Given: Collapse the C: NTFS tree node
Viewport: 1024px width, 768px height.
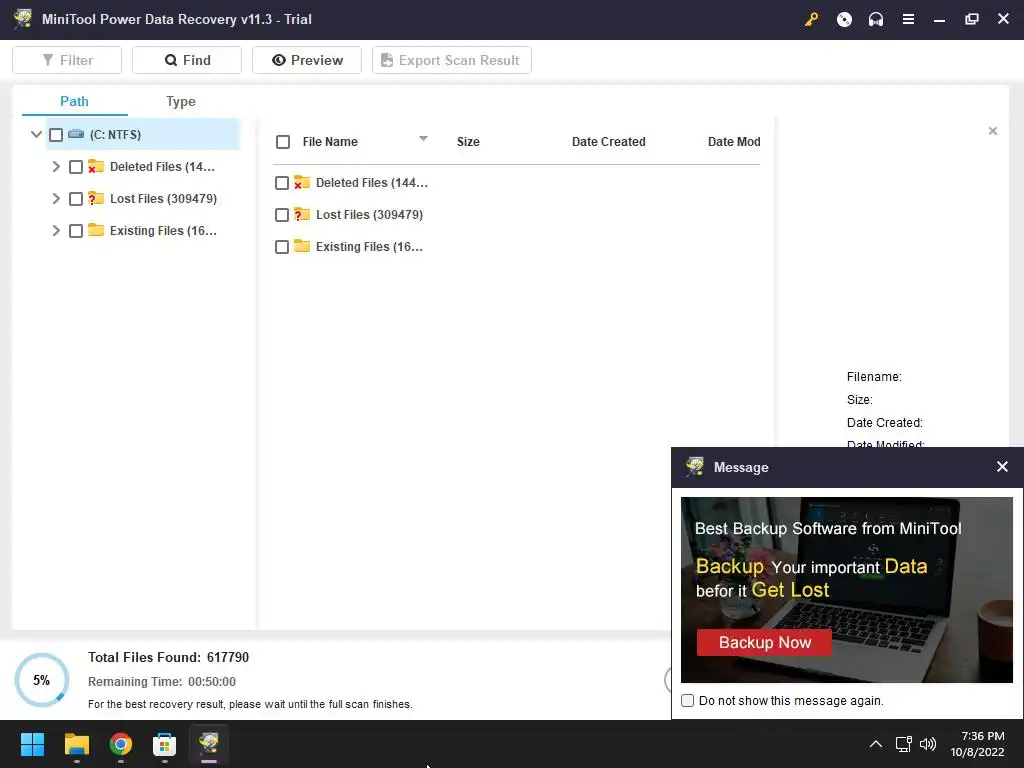Looking at the screenshot, I should [x=37, y=134].
